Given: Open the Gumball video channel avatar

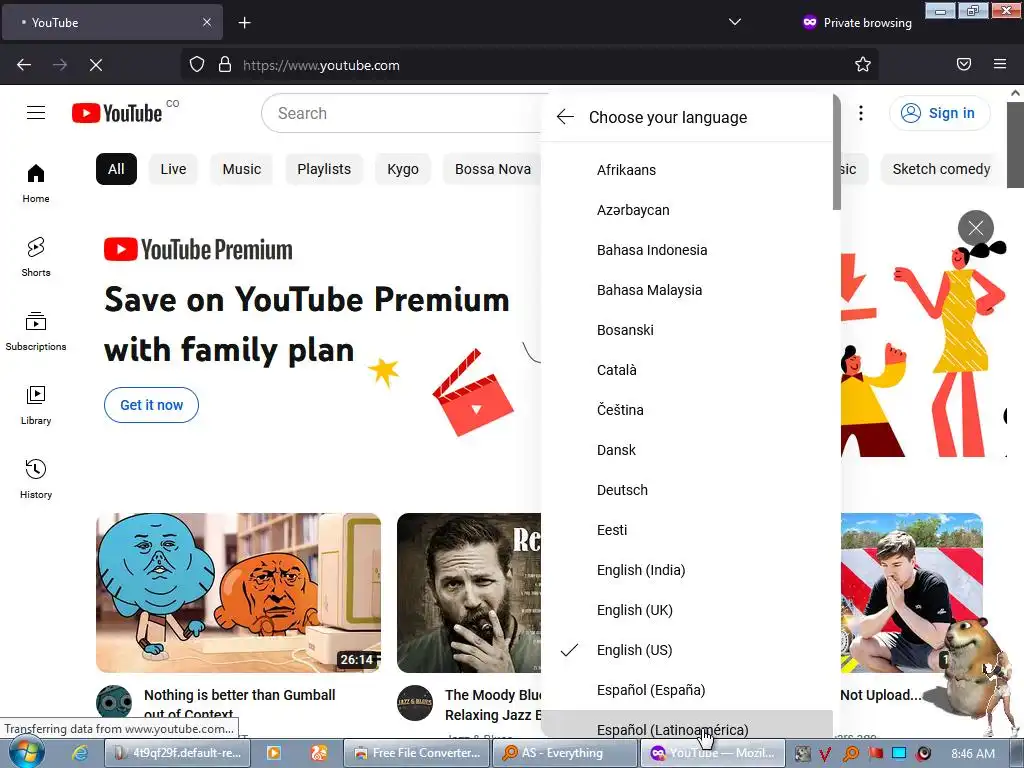Looking at the screenshot, I should tap(114, 702).
